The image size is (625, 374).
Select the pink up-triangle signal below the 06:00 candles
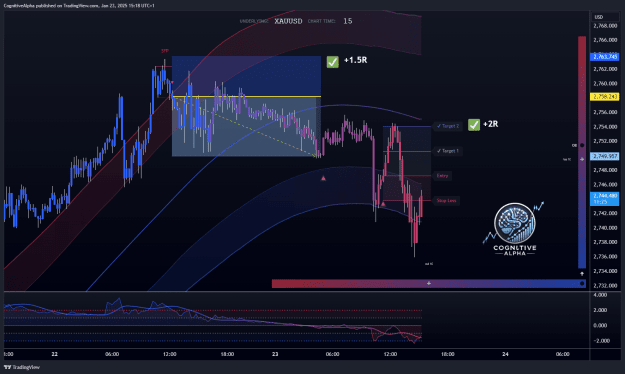[x=323, y=178]
